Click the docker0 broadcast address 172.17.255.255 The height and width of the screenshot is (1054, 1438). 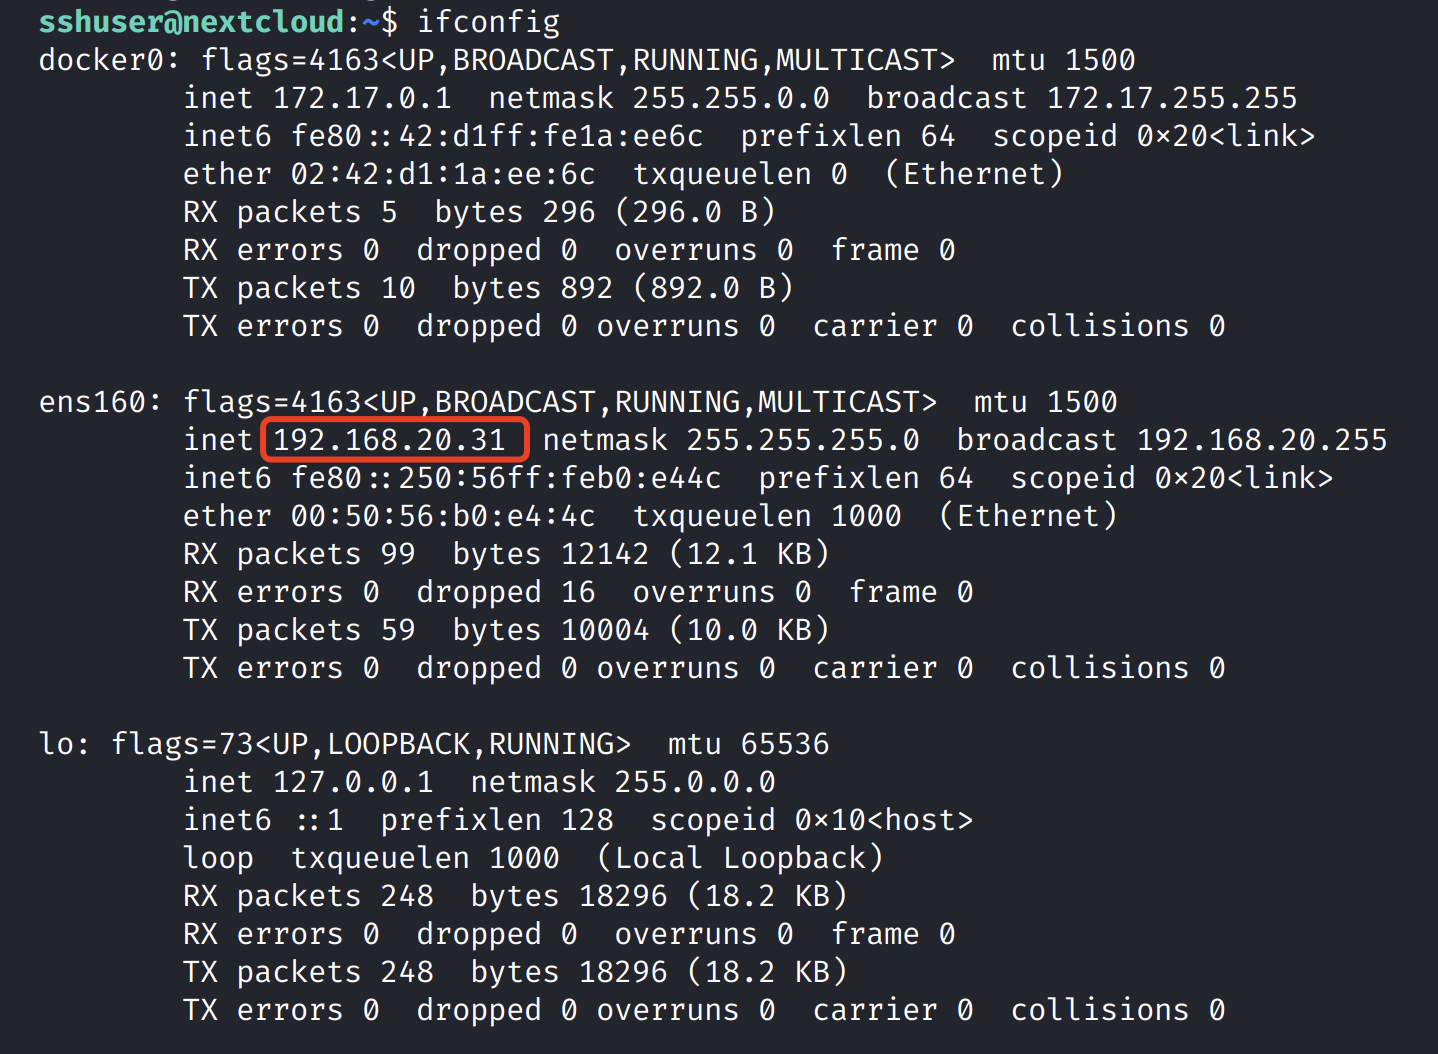click(1172, 98)
